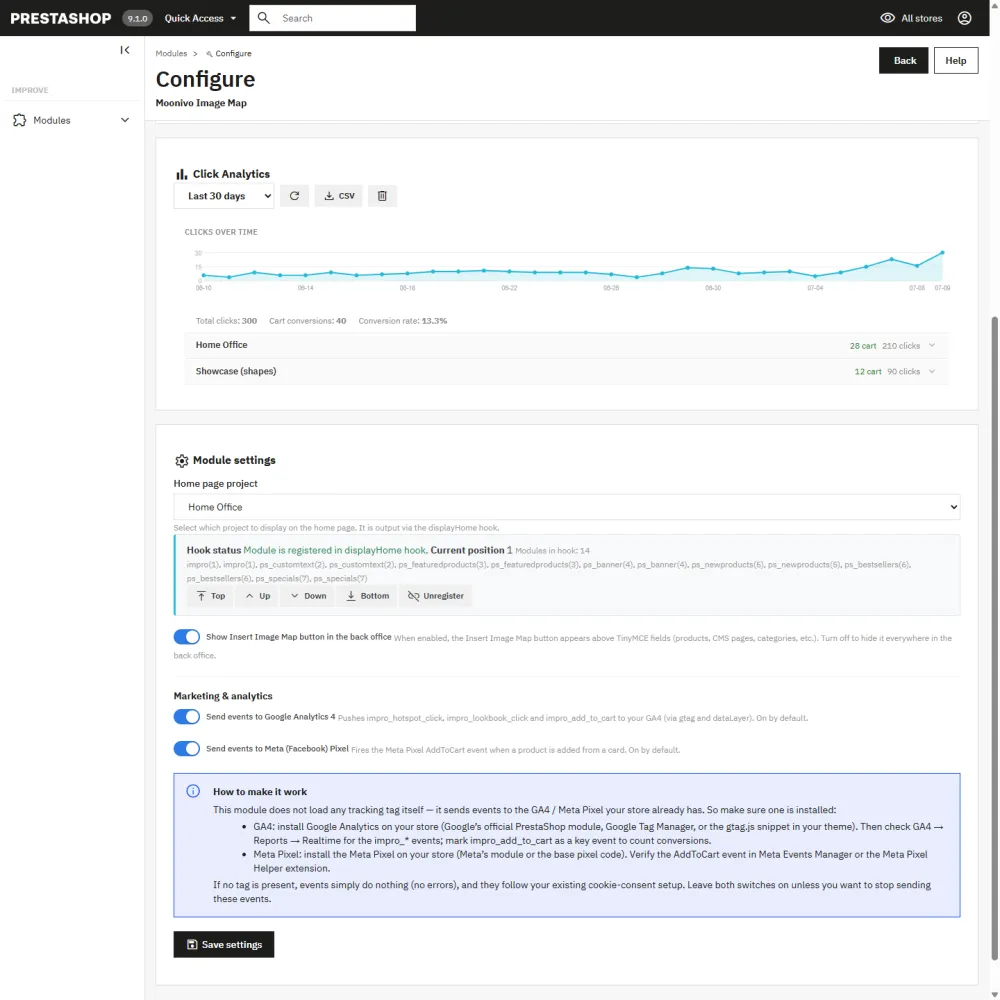Click Save settings button
The image size is (1000, 1000).
click(224, 944)
